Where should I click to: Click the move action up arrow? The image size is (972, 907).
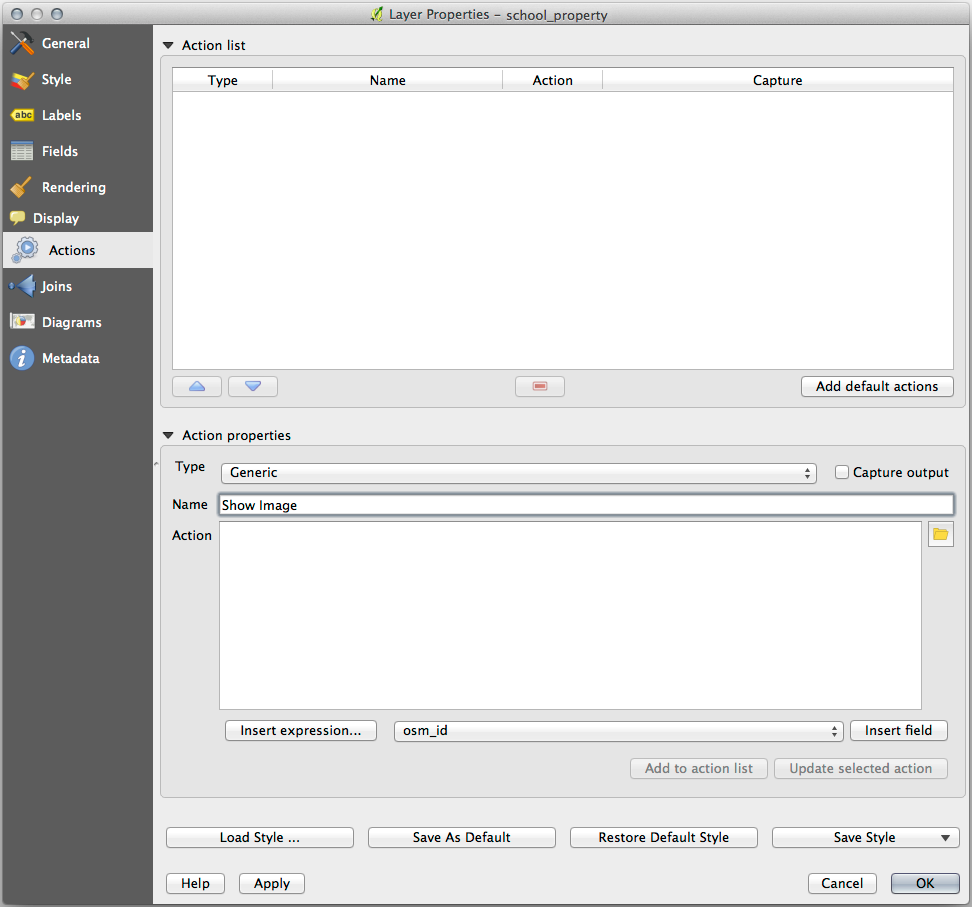(197, 386)
